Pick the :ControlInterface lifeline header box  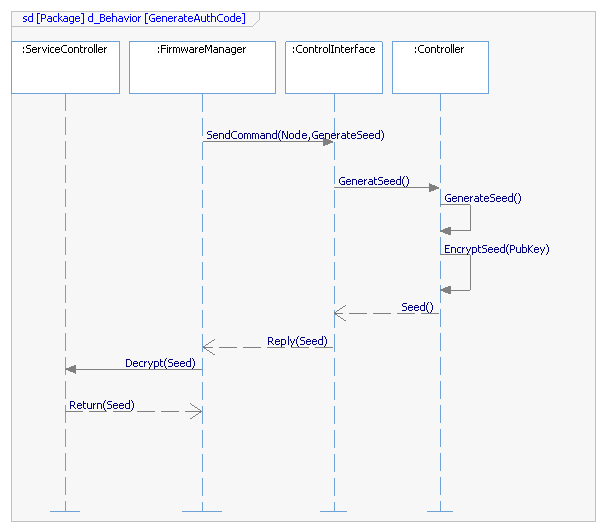[x=334, y=67]
